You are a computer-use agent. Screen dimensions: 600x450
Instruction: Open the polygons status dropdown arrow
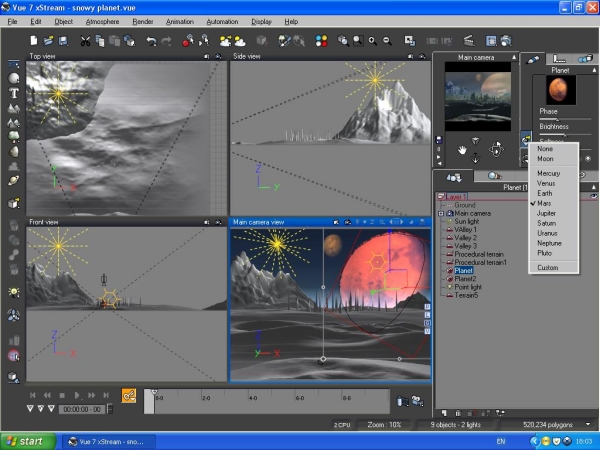coord(588,424)
